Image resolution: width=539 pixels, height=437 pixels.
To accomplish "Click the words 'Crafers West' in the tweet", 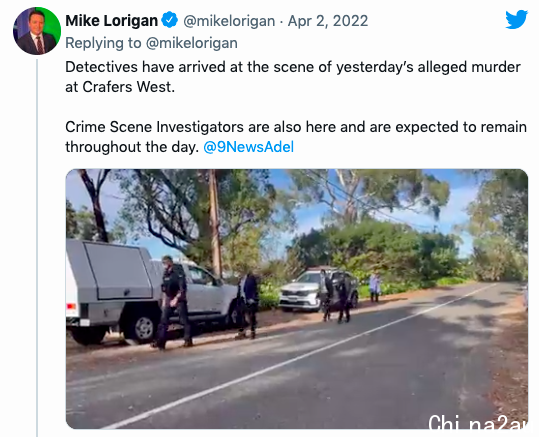I will (127, 87).
